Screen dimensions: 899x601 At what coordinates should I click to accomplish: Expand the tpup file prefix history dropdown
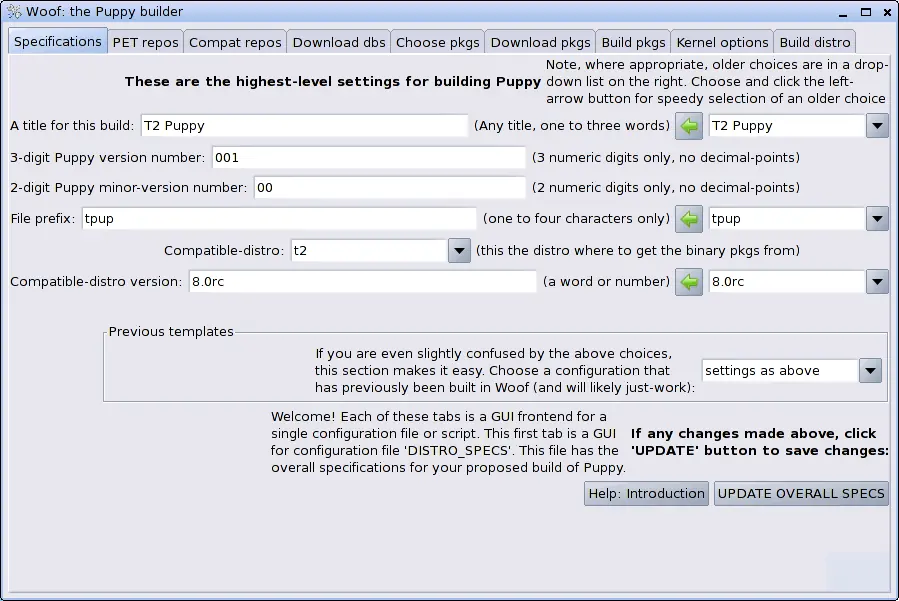[x=877, y=218]
